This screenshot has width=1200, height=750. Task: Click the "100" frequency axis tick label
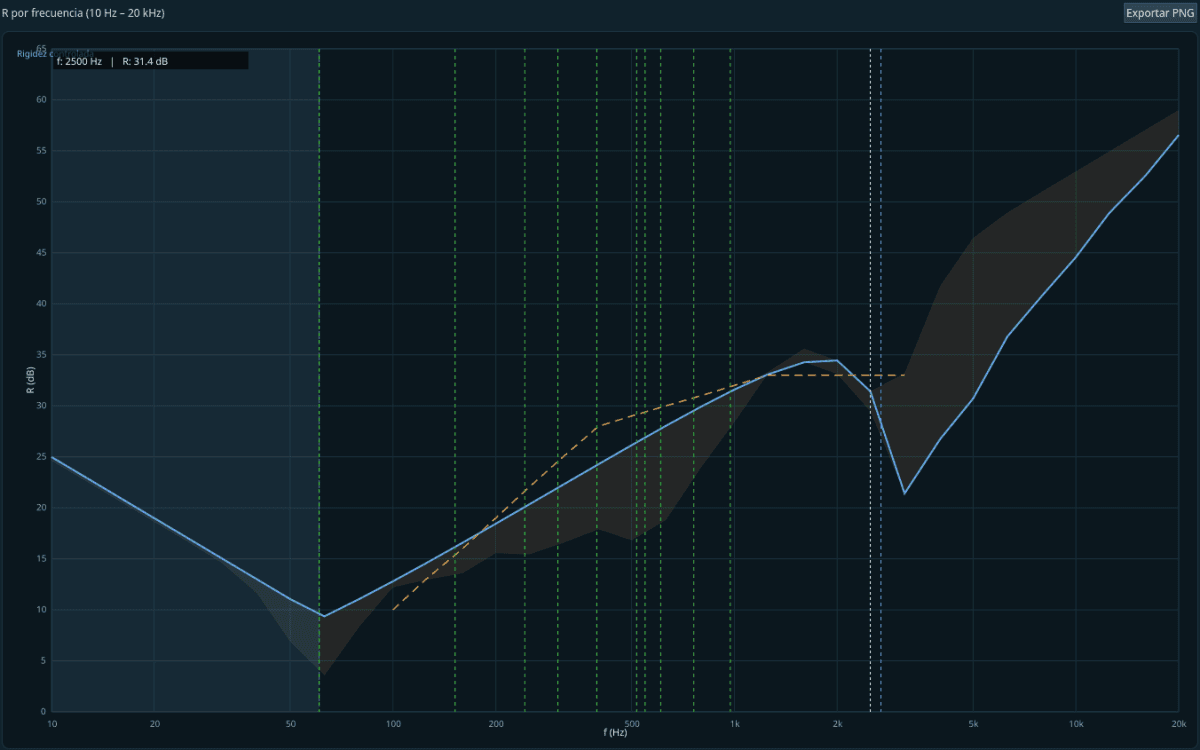point(393,723)
